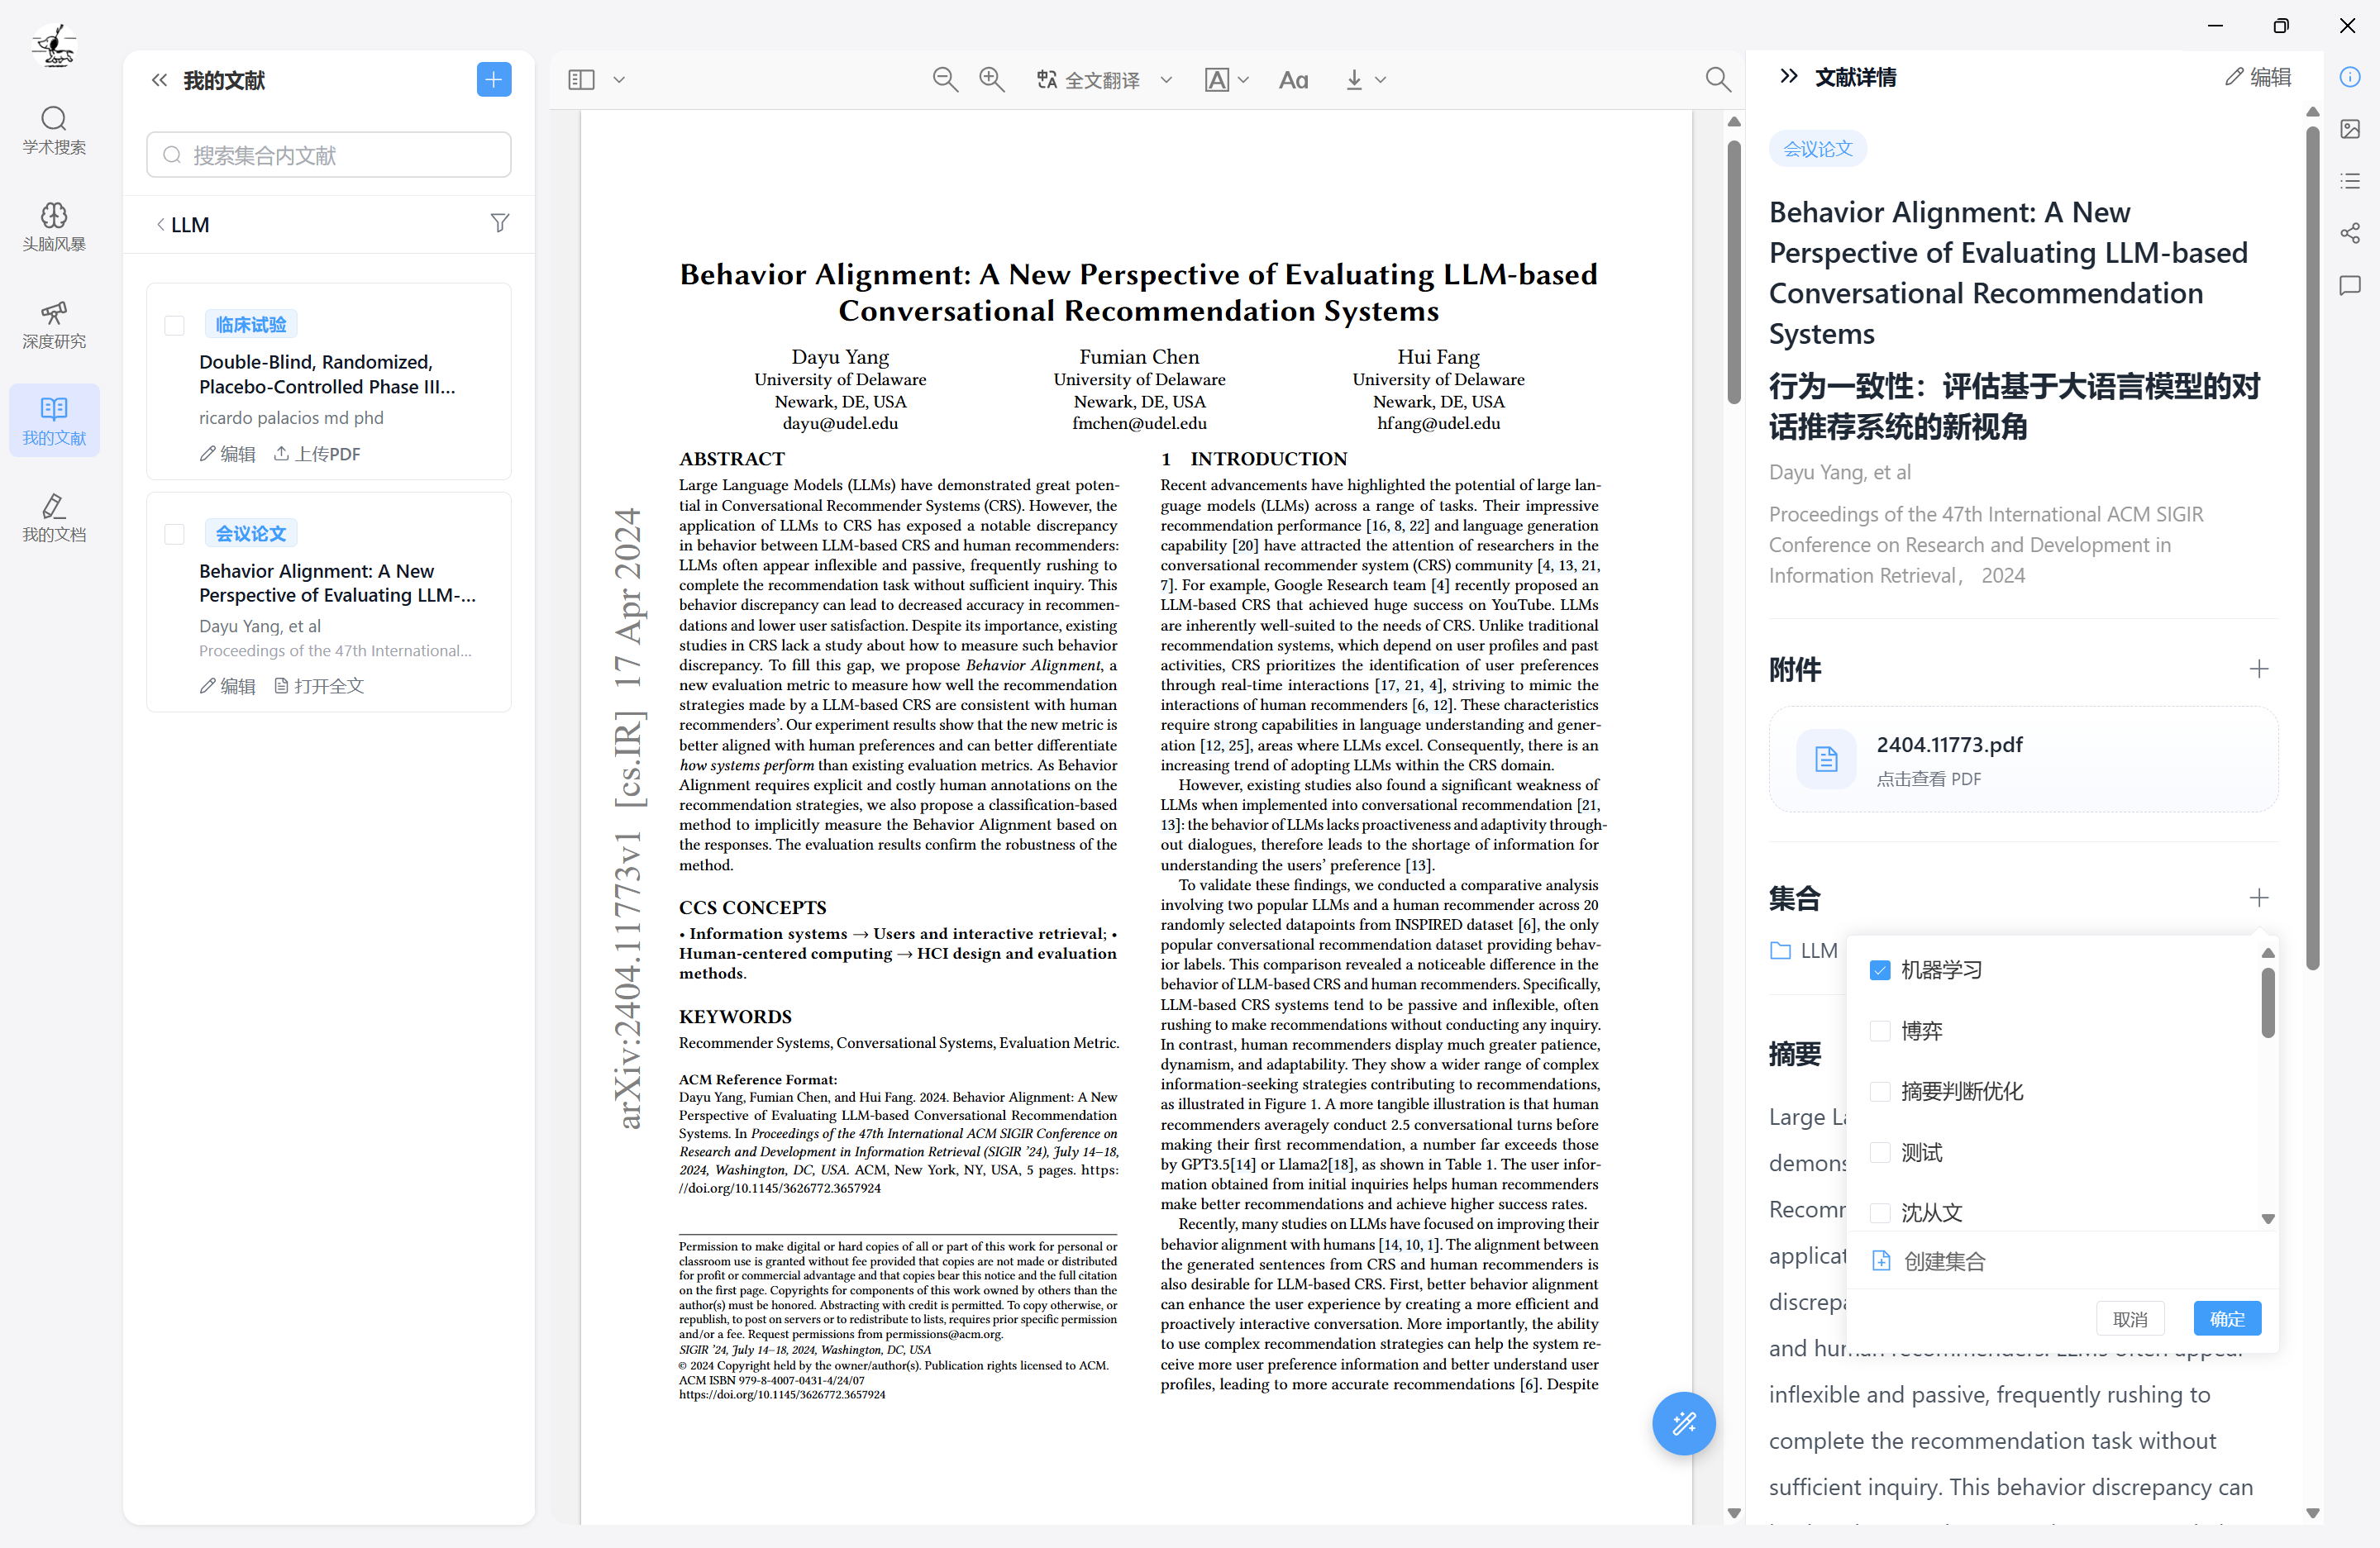Select checkbox for Double-Blind clinical trial paper
The image size is (2380, 1548).
pos(175,325)
